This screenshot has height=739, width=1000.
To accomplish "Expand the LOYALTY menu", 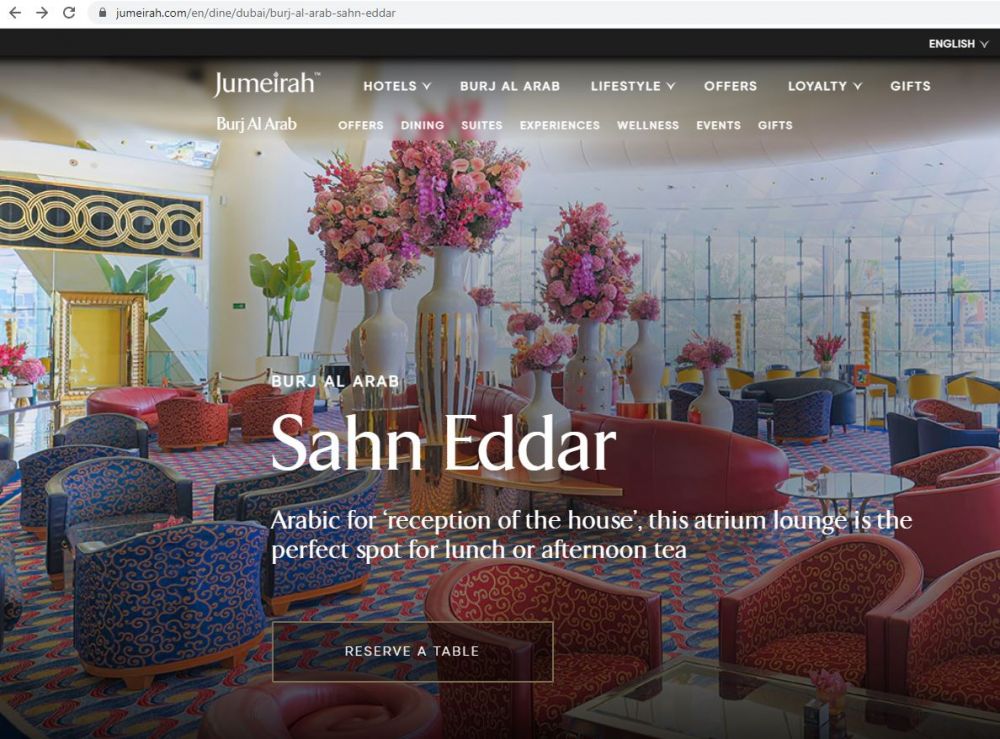I will click(825, 86).
